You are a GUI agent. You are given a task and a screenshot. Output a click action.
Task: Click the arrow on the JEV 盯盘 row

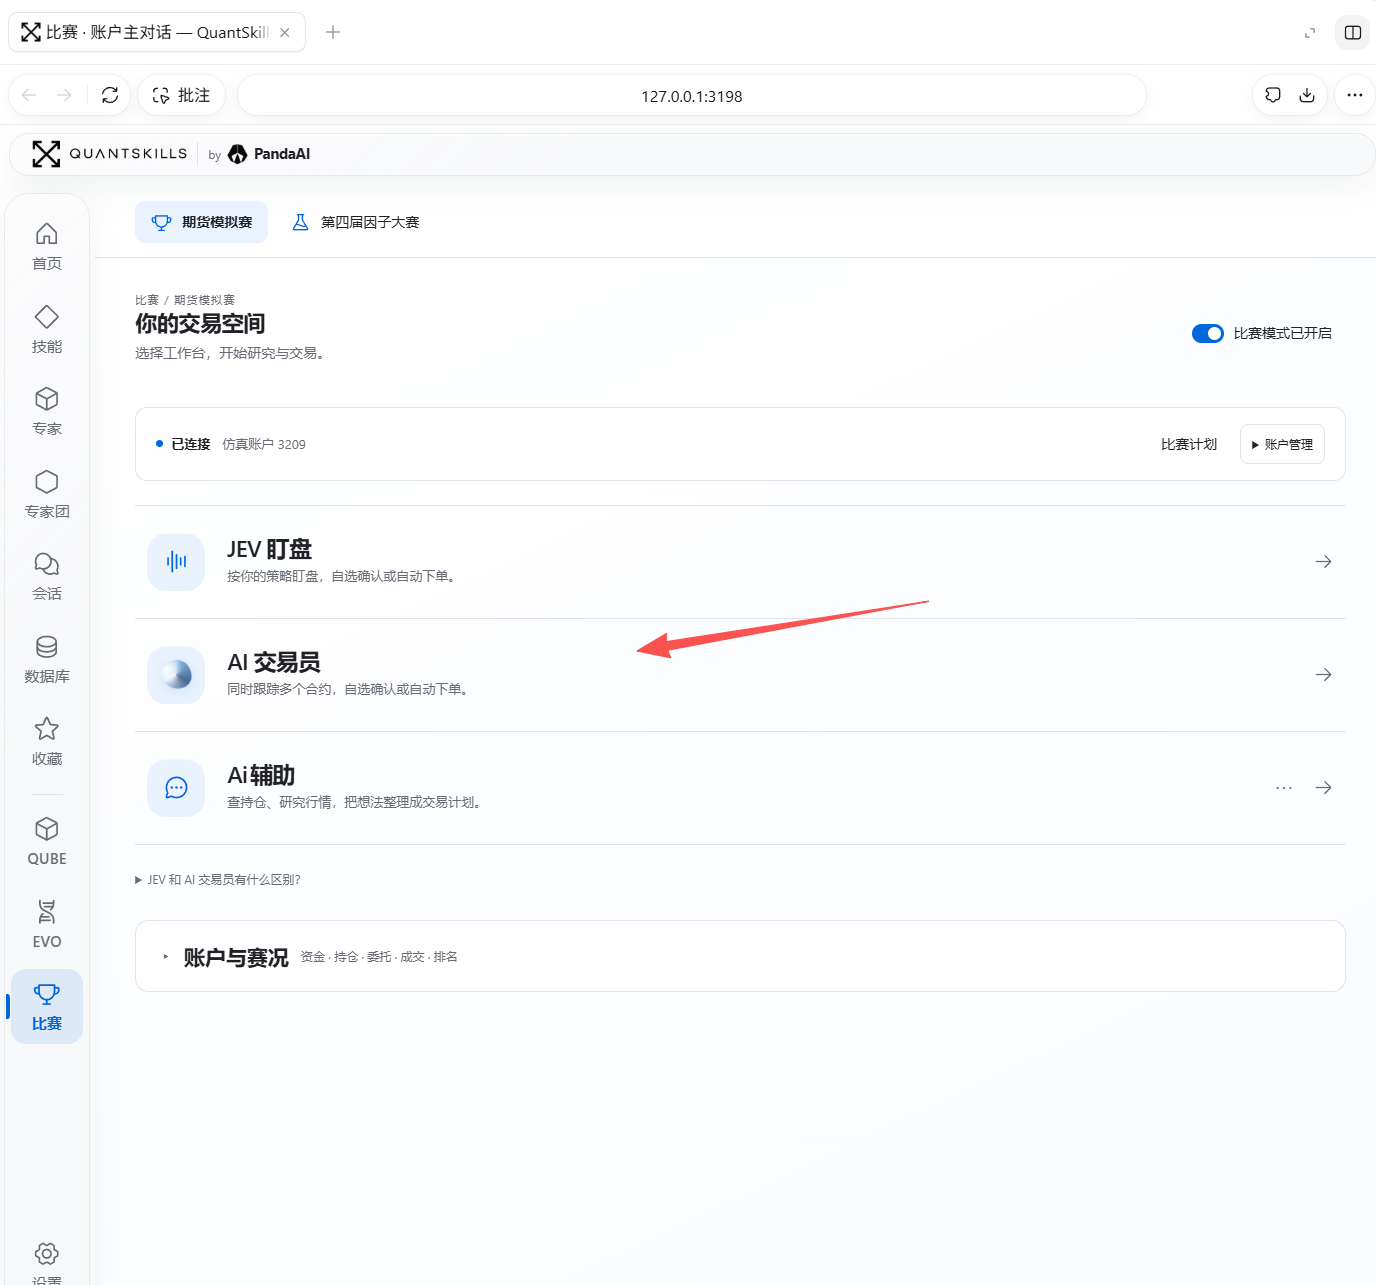click(1323, 562)
